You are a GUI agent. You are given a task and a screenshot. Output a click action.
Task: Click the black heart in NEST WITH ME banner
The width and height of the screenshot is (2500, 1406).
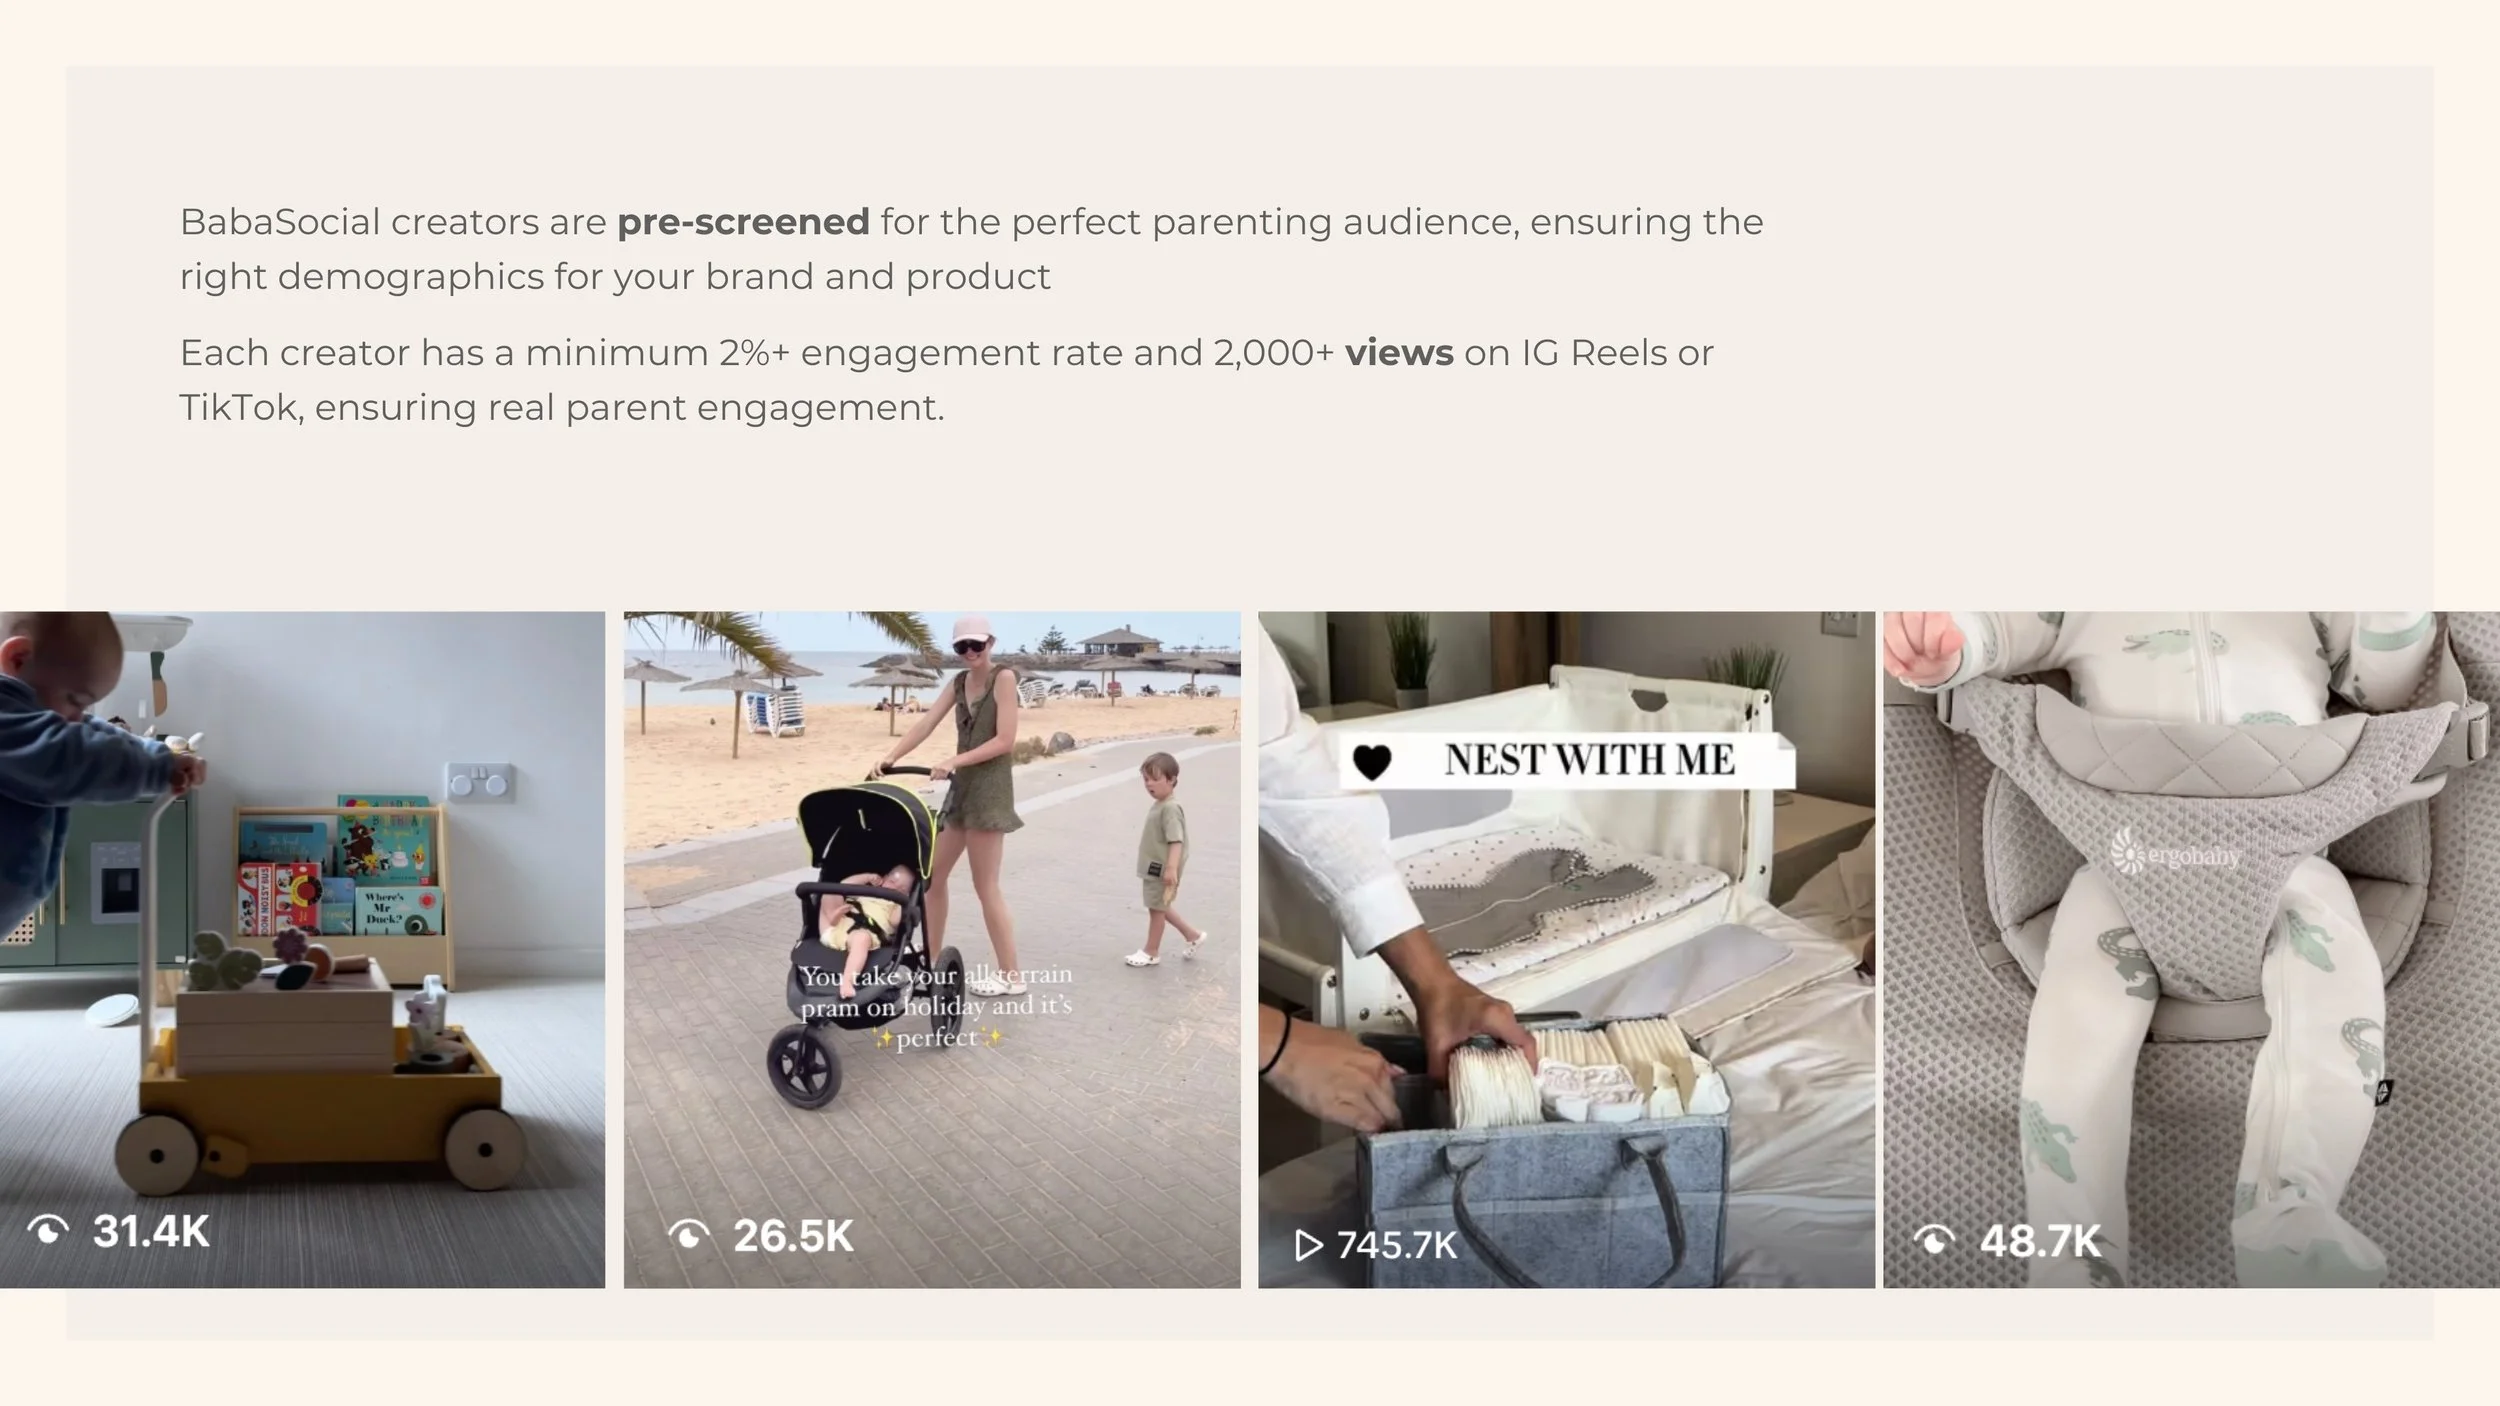[1371, 763]
